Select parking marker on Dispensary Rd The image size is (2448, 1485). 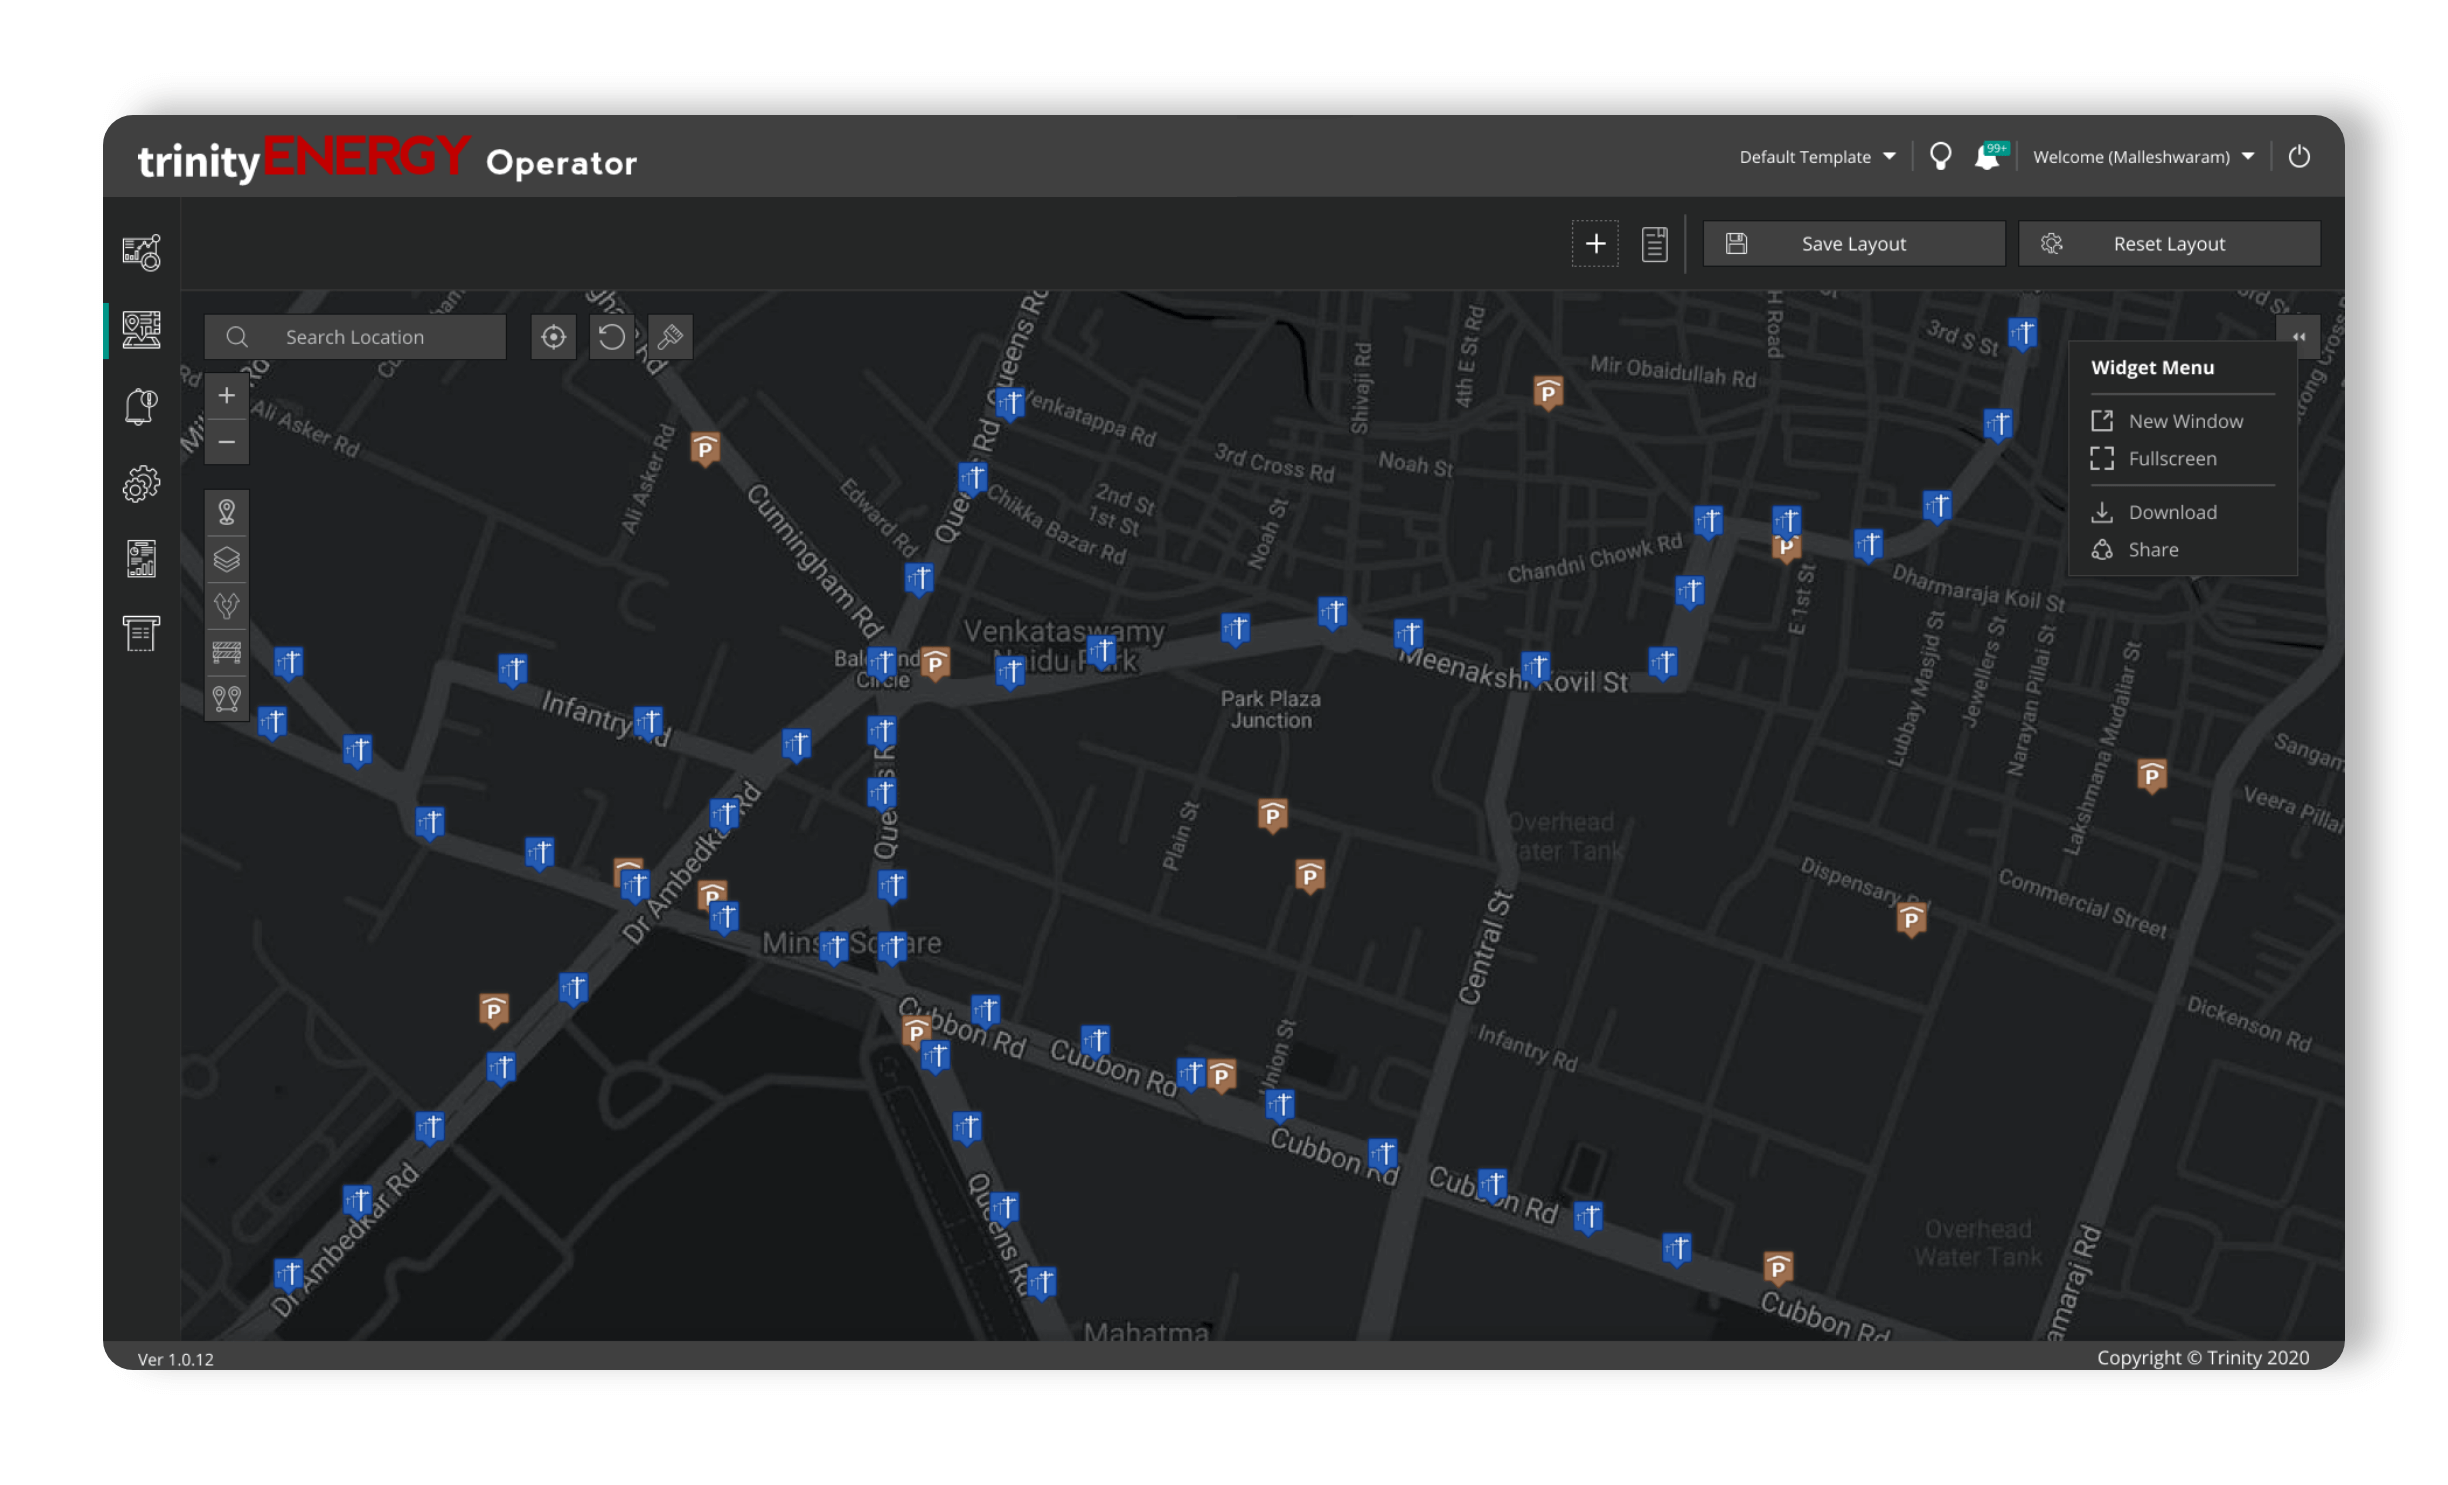[x=1910, y=919]
